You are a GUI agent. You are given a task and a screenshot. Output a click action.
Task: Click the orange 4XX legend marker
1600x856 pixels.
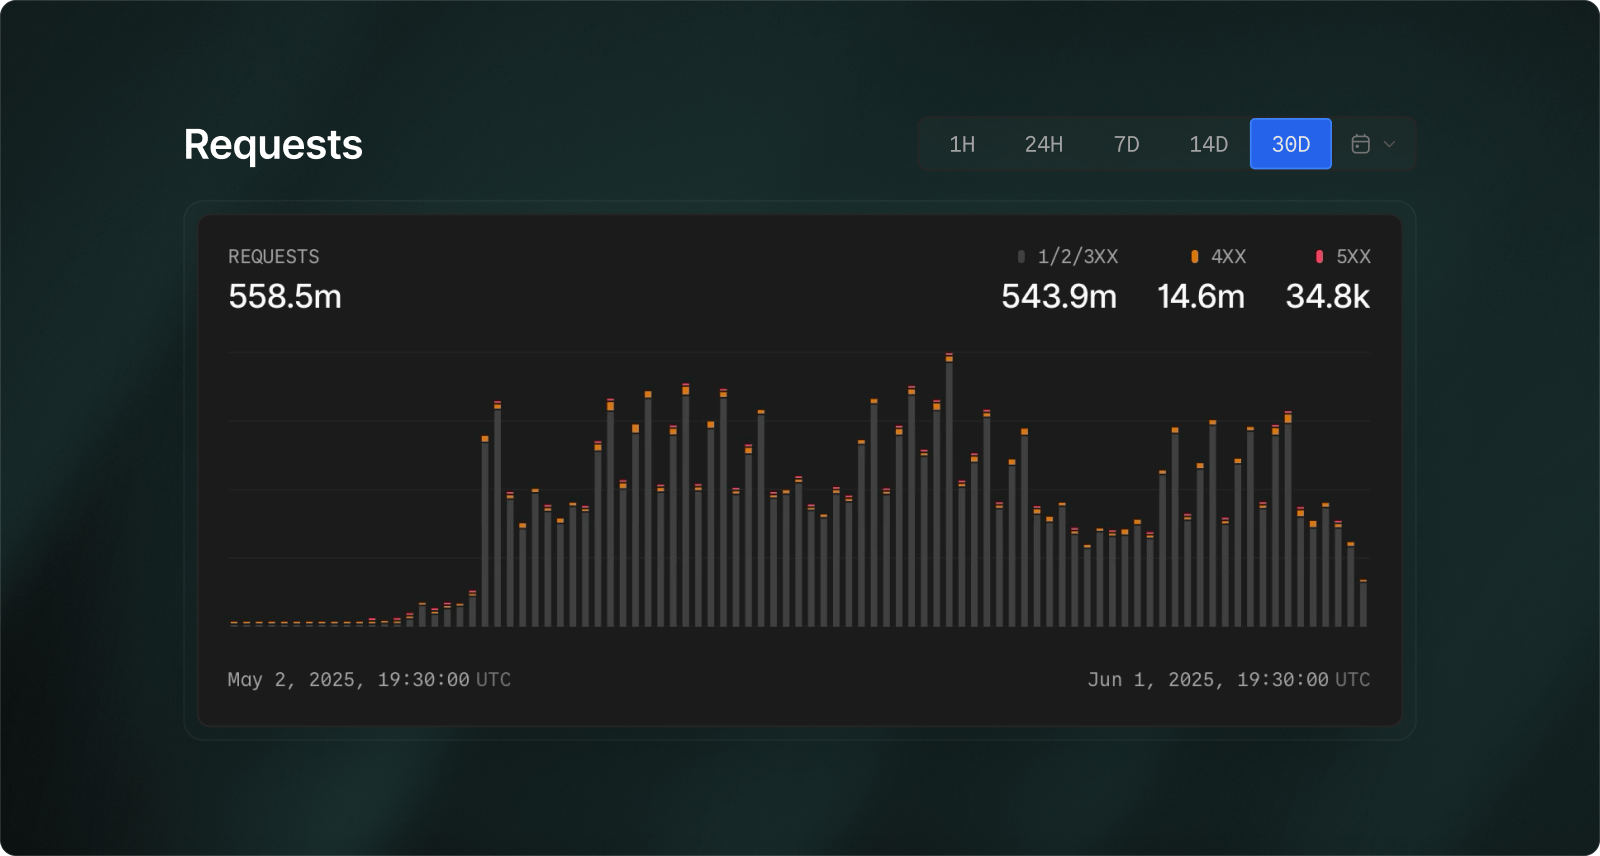coord(1194,257)
